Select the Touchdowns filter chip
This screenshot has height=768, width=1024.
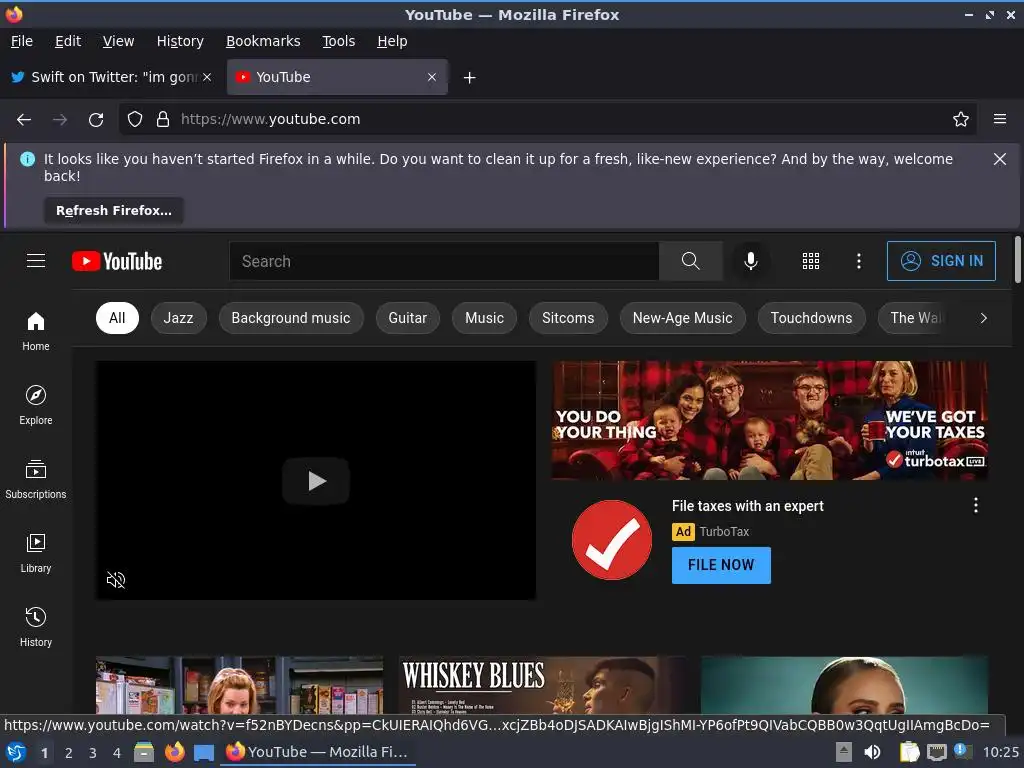tap(811, 318)
